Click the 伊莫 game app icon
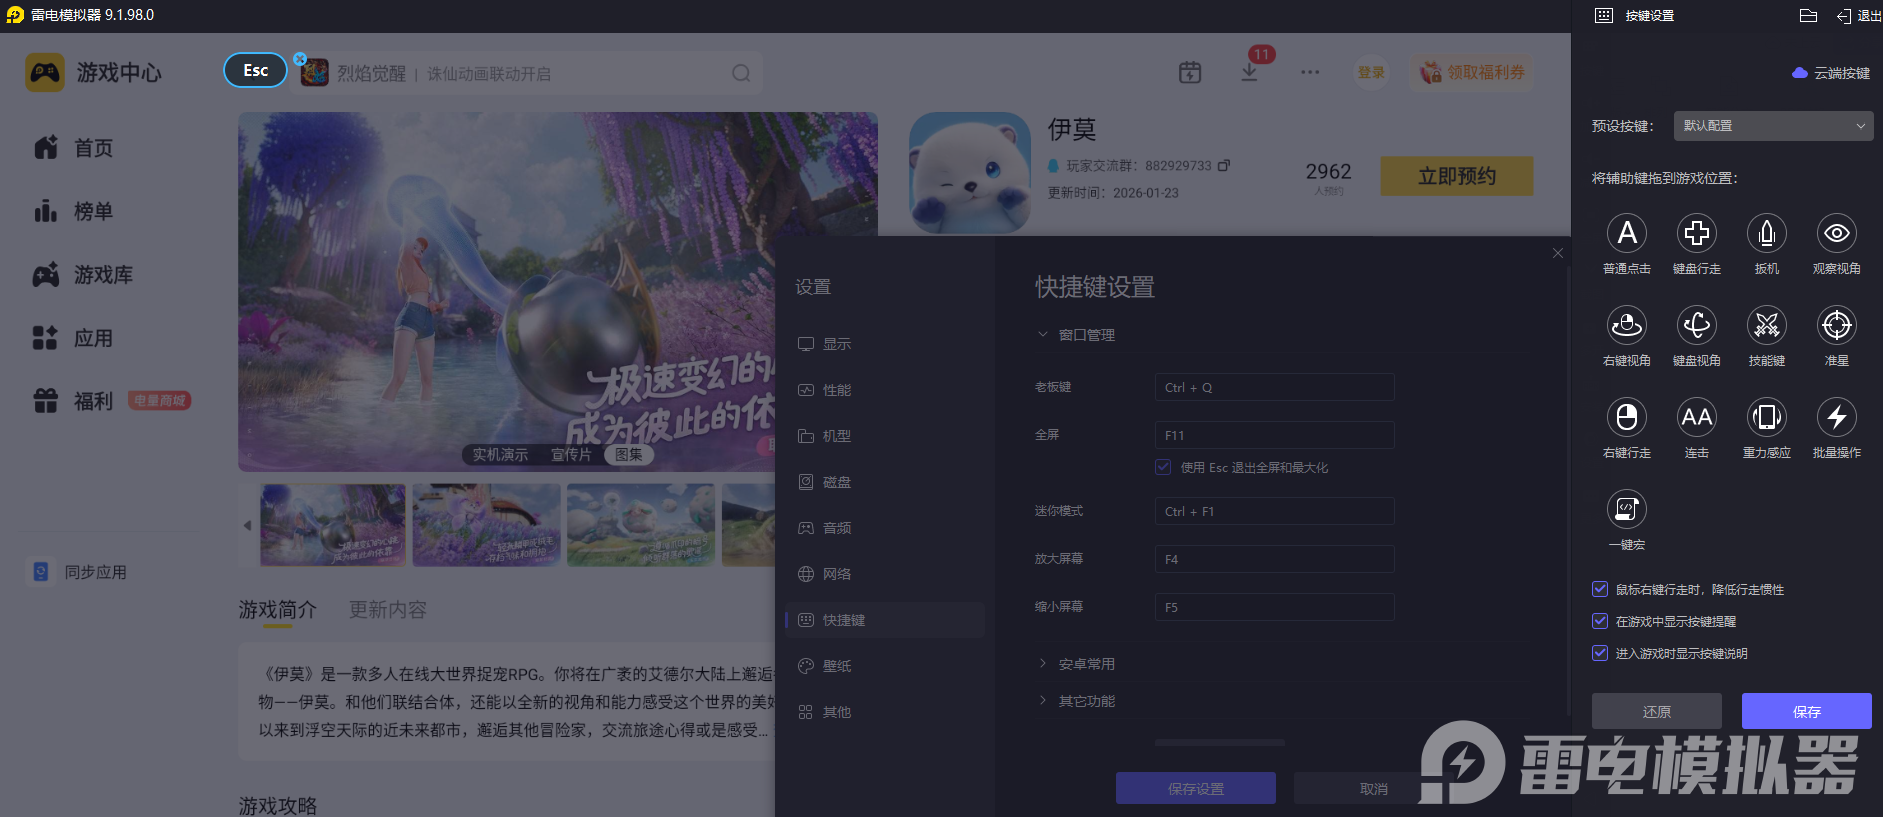This screenshot has width=1883, height=817. point(970,173)
